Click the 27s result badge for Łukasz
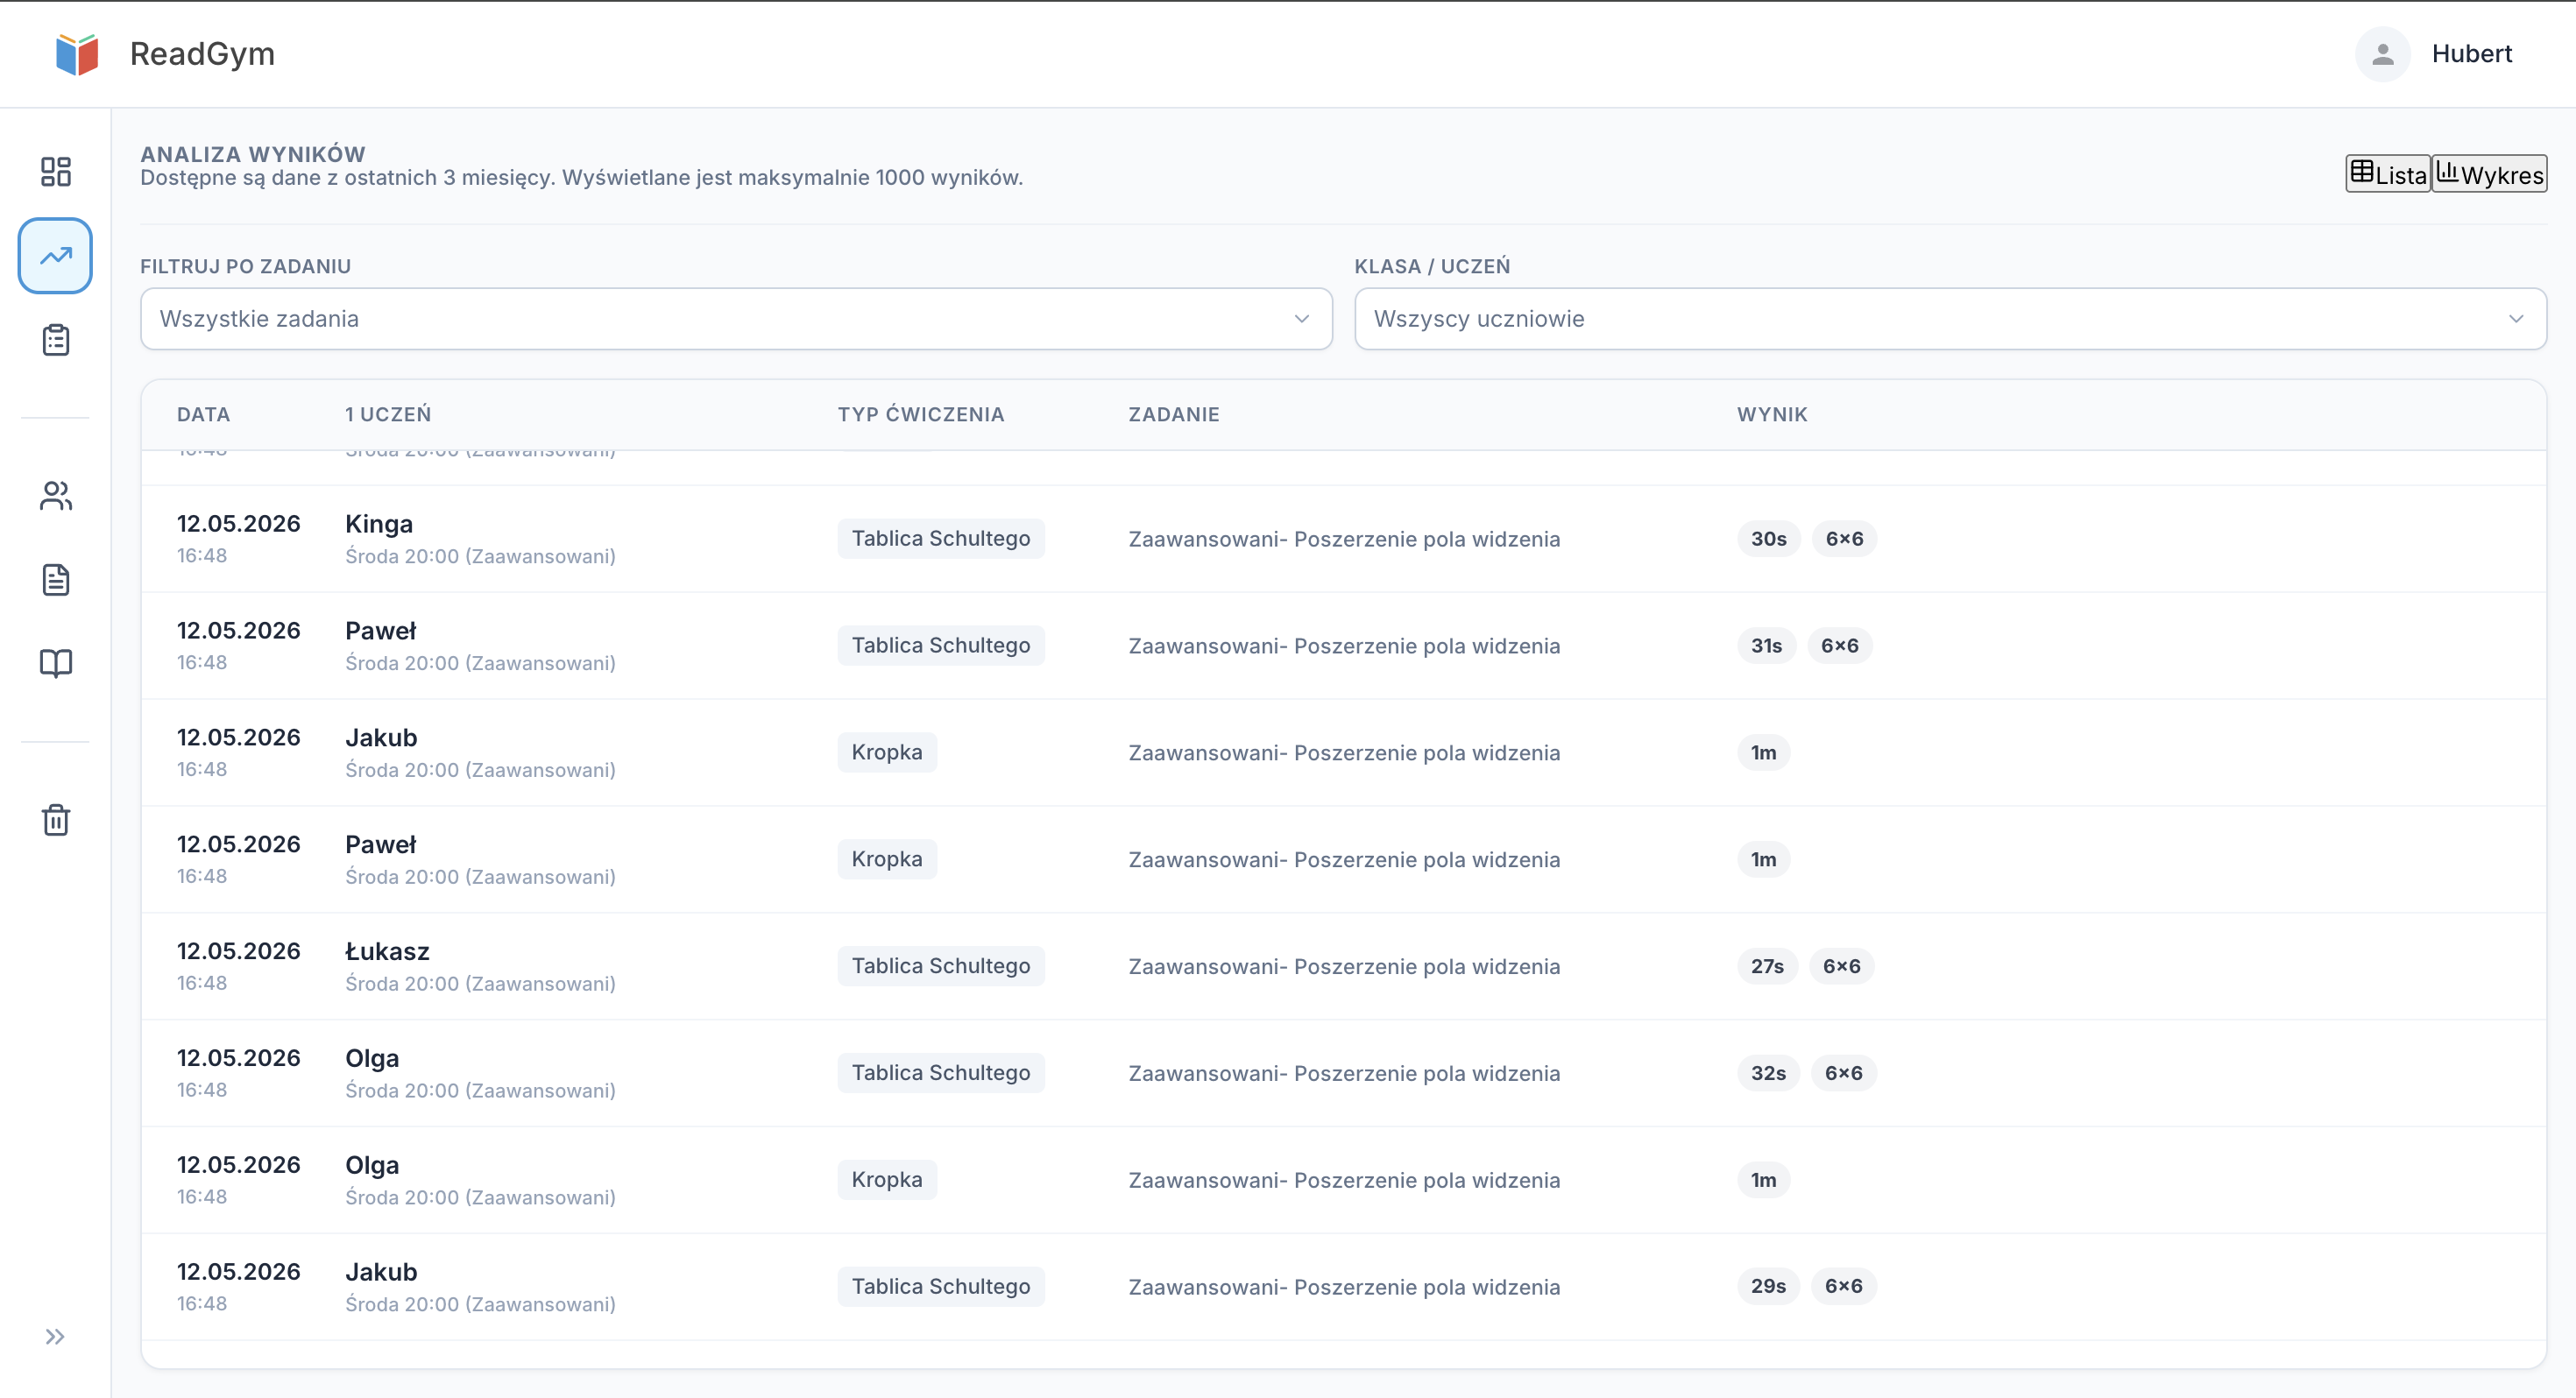The height and width of the screenshot is (1398, 2576). 1767,966
